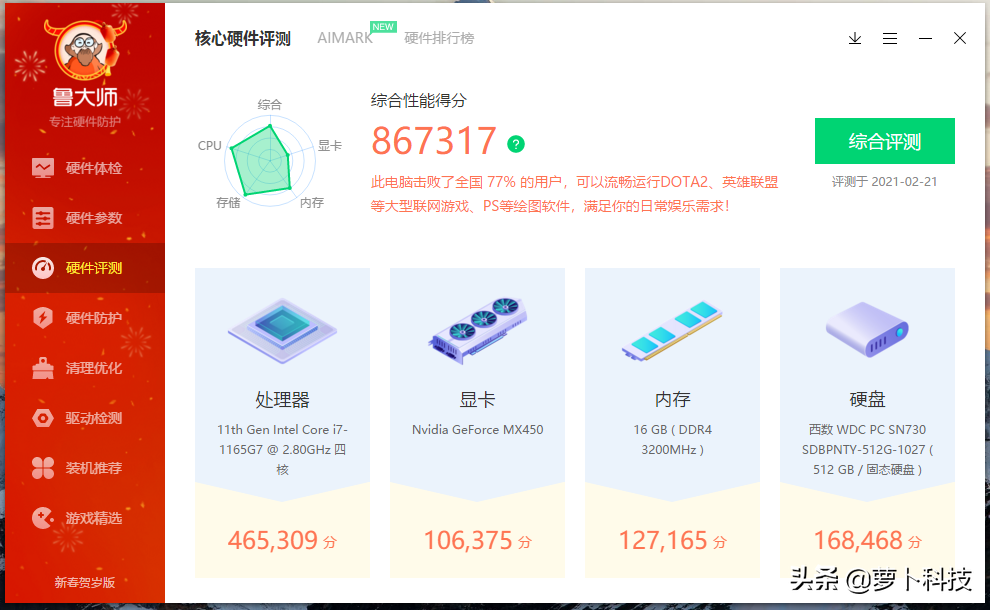Open 装机推荐 in the sidebar
This screenshot has width=990, height=610.
[85, 467]
